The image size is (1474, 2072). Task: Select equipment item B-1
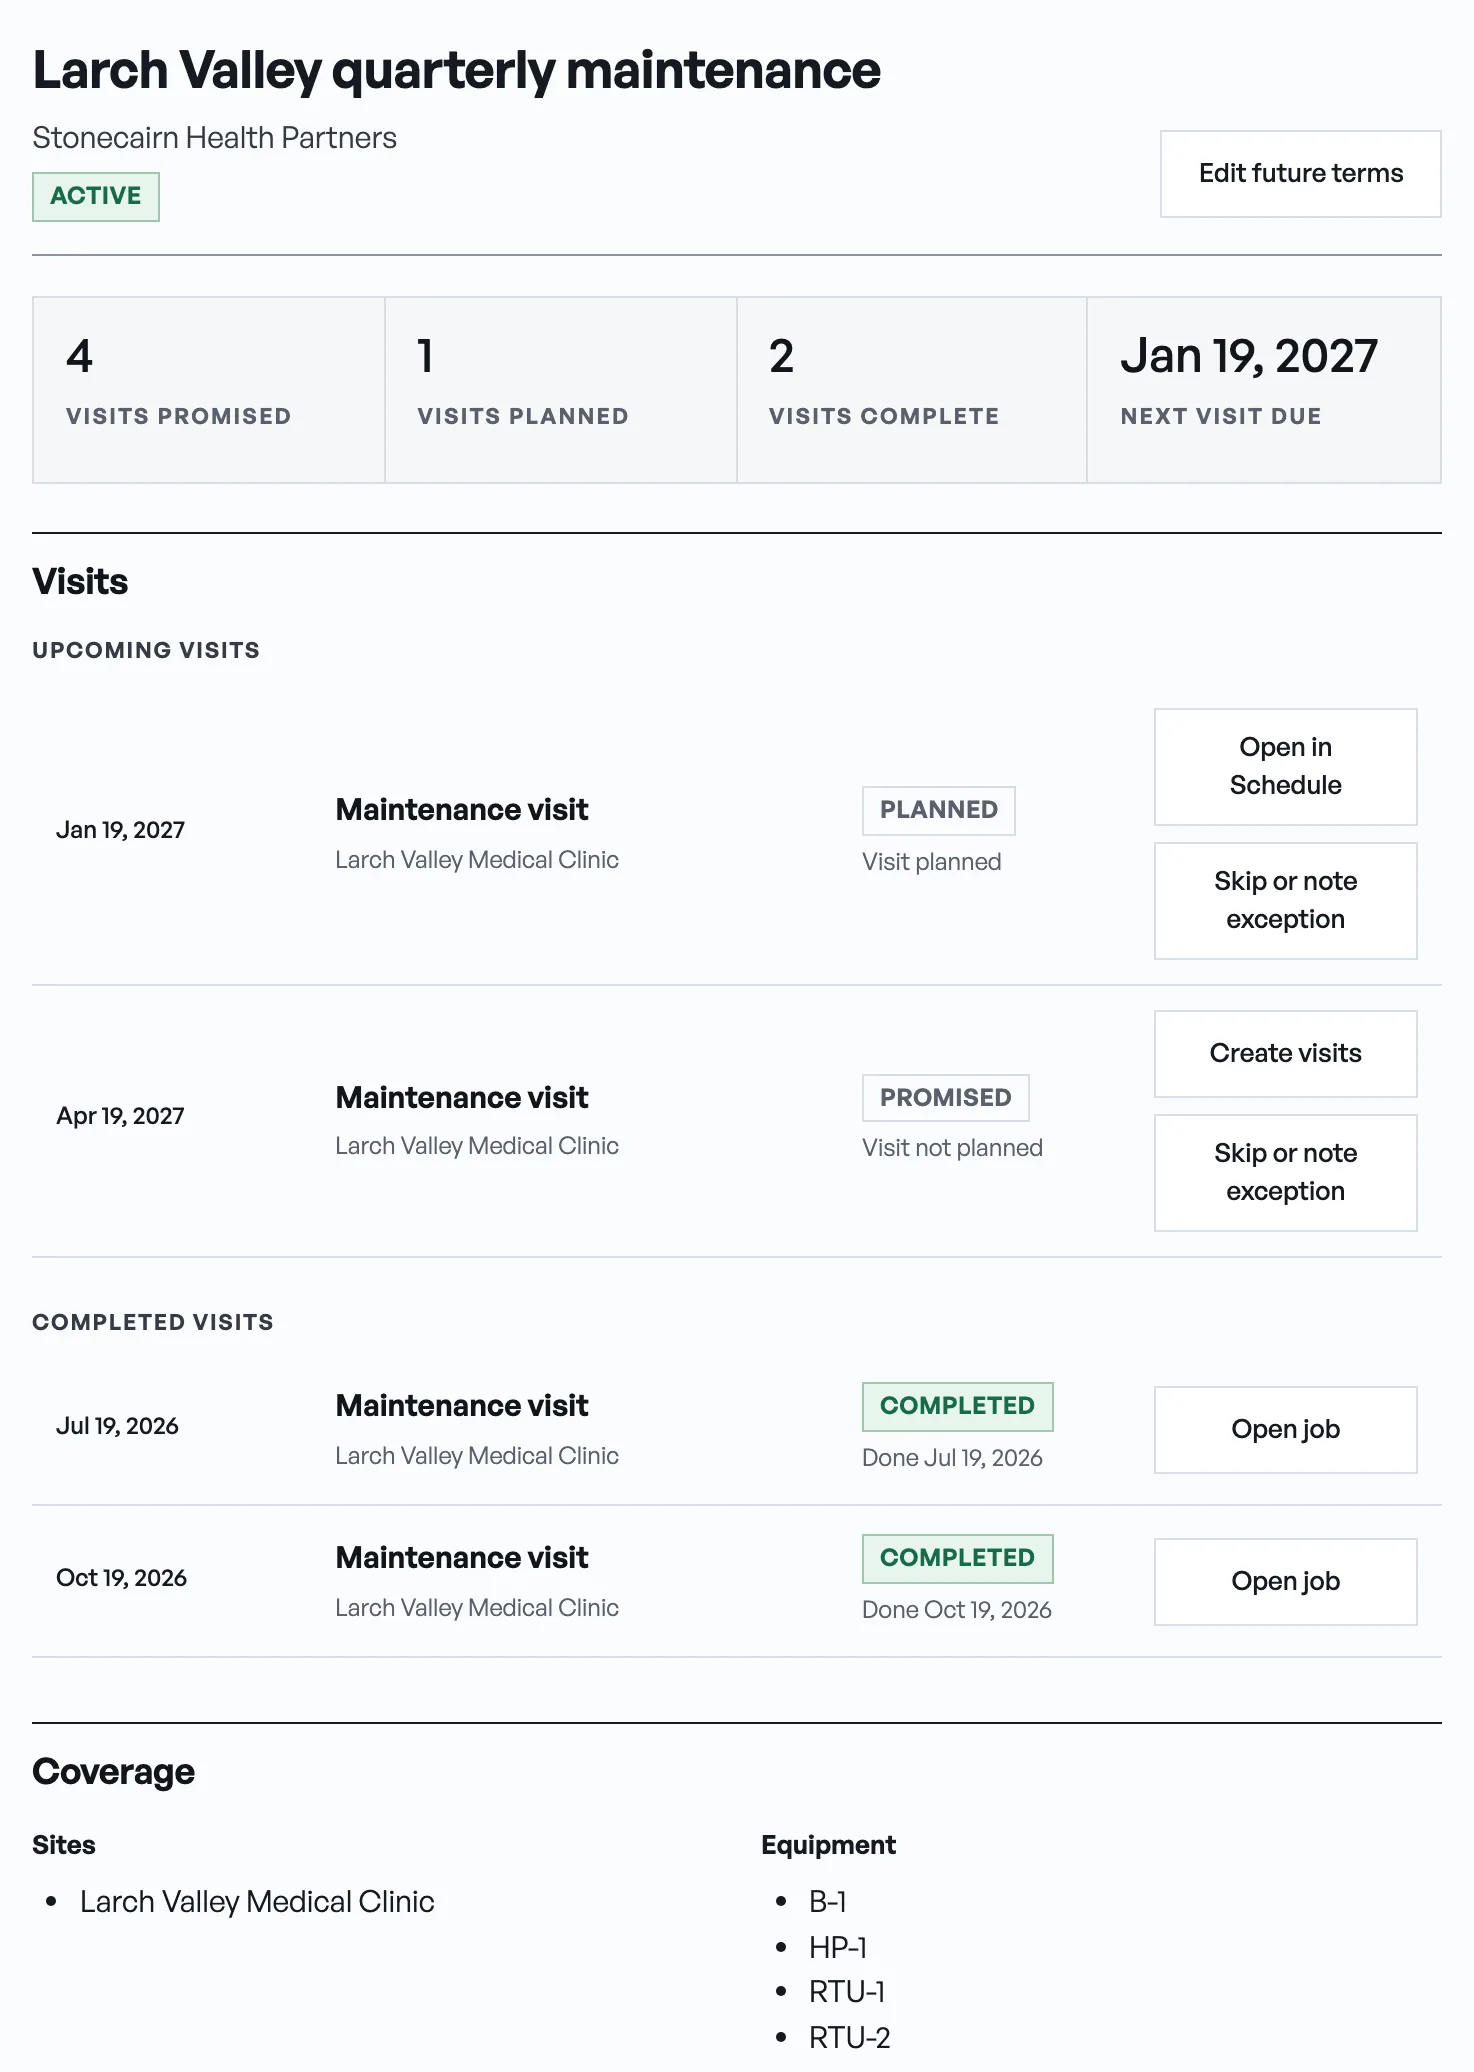point(828,1902)
